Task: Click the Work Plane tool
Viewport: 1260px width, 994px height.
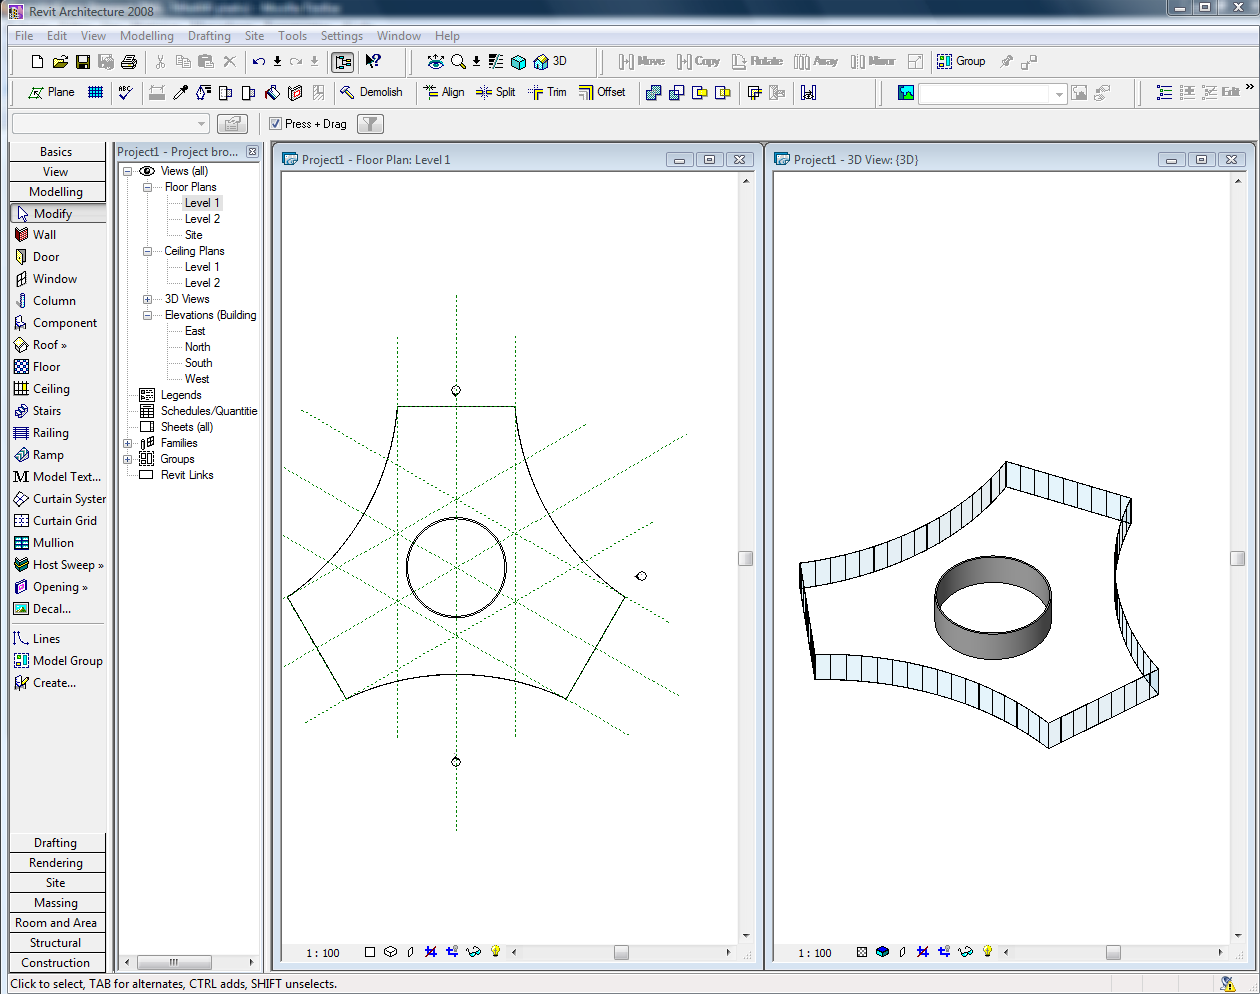Action: (x=51, y=92)
